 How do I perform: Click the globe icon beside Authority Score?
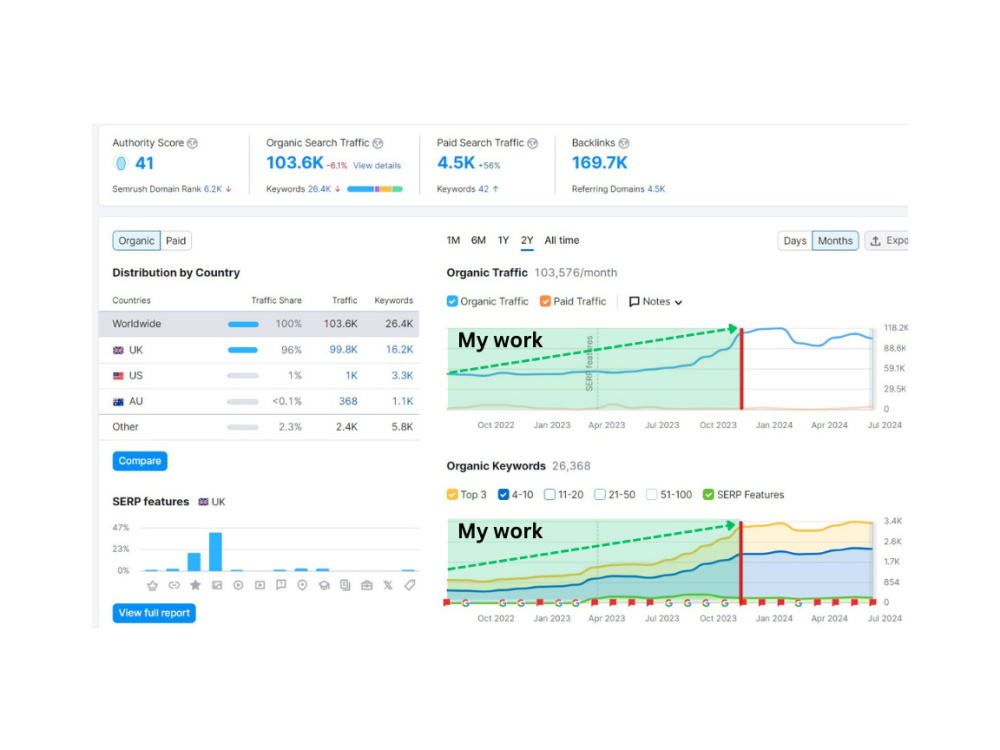coord(192,143)
